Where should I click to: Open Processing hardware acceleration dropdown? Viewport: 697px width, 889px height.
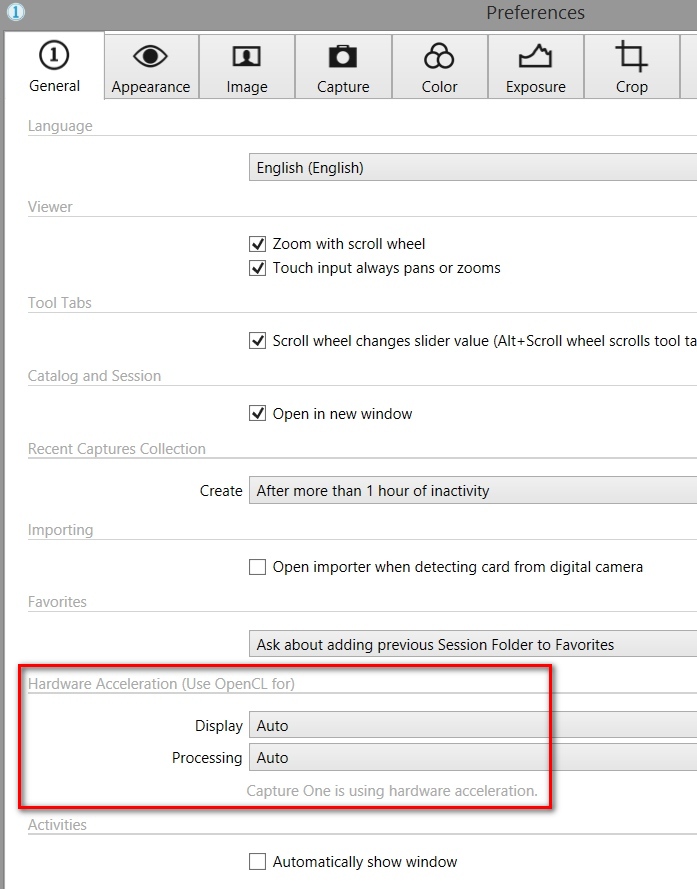click(473, 757)
